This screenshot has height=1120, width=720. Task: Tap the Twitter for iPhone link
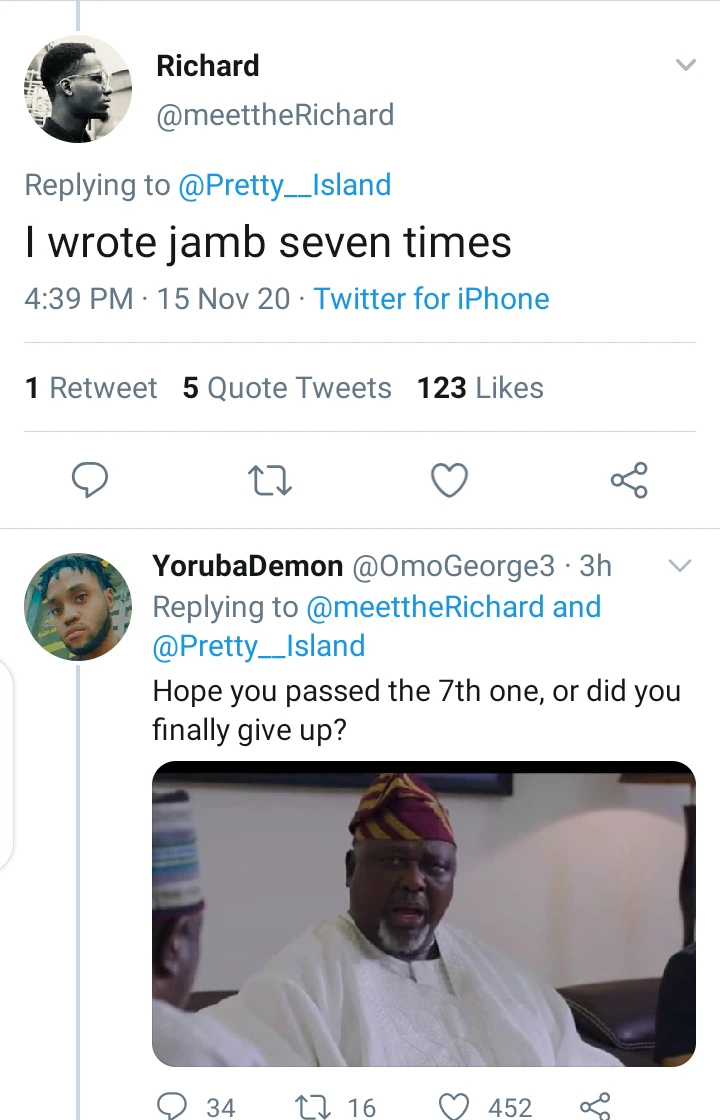coord(432,299)
